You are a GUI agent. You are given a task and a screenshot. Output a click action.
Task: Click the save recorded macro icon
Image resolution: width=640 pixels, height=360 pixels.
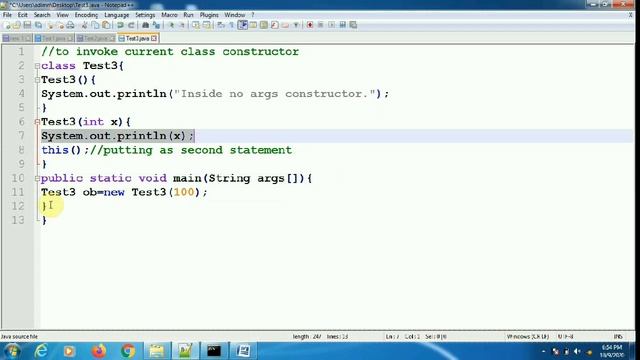pyautogui.click(x=353, y=25)
